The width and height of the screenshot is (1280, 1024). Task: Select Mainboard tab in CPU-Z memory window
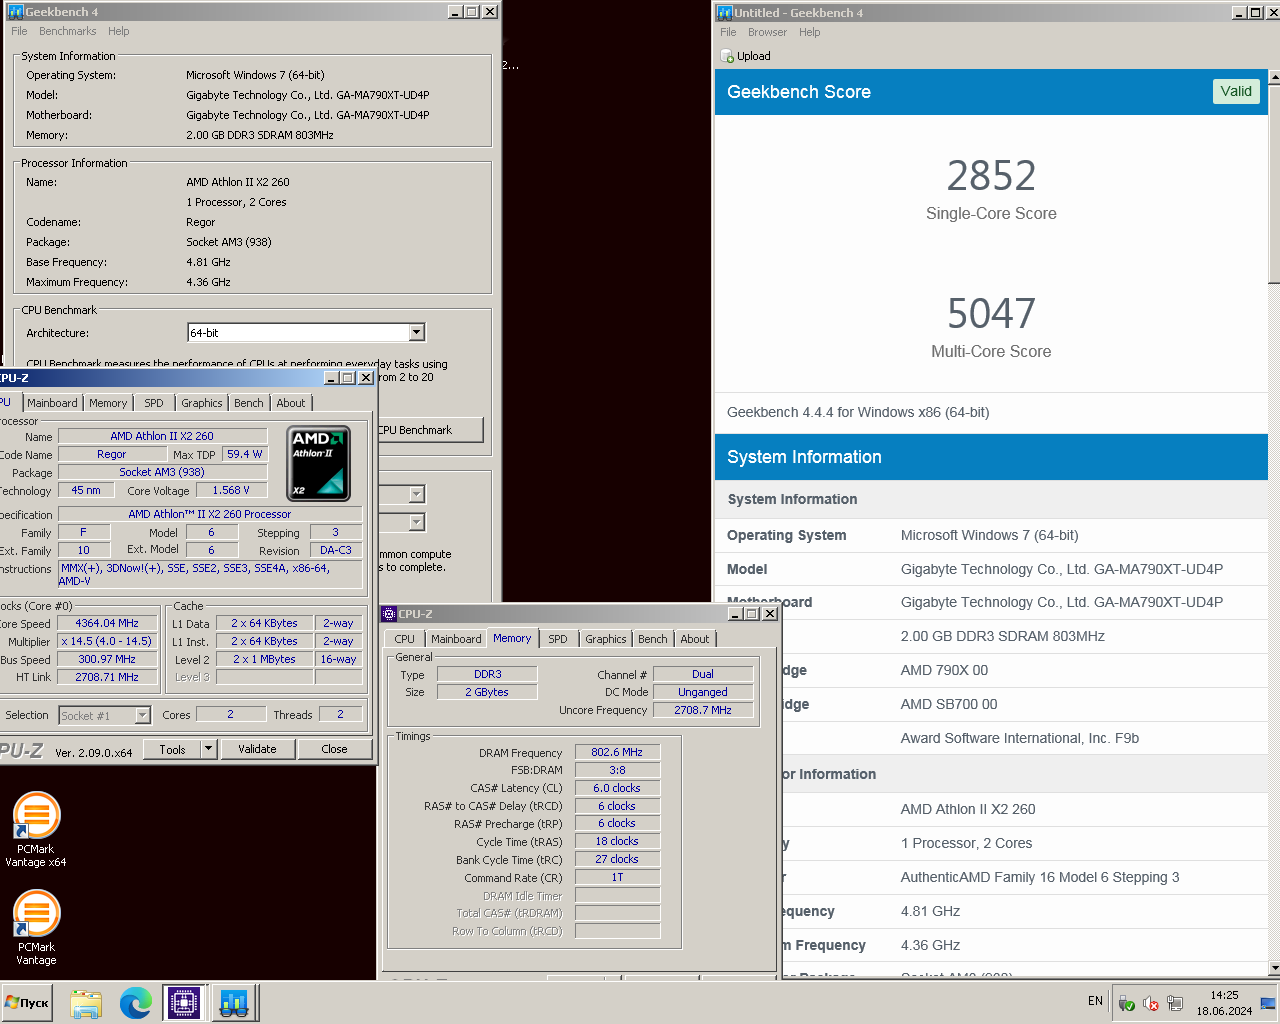point(456,639)
